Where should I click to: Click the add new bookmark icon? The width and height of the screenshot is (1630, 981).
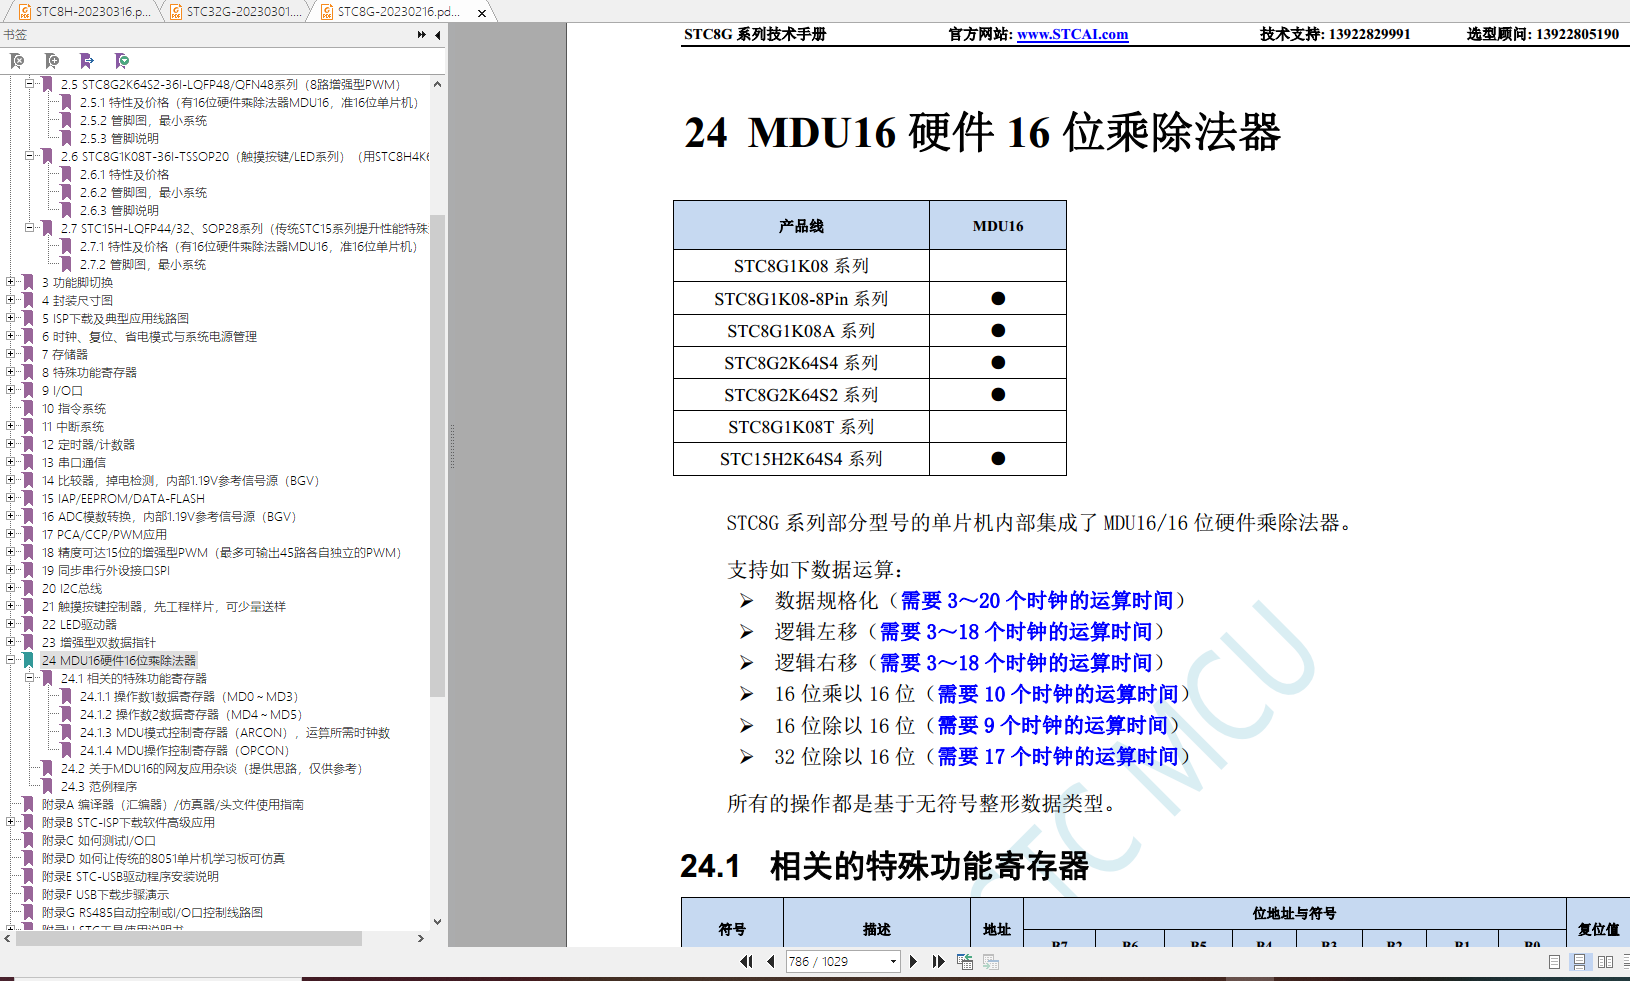[x=52, y=61]
